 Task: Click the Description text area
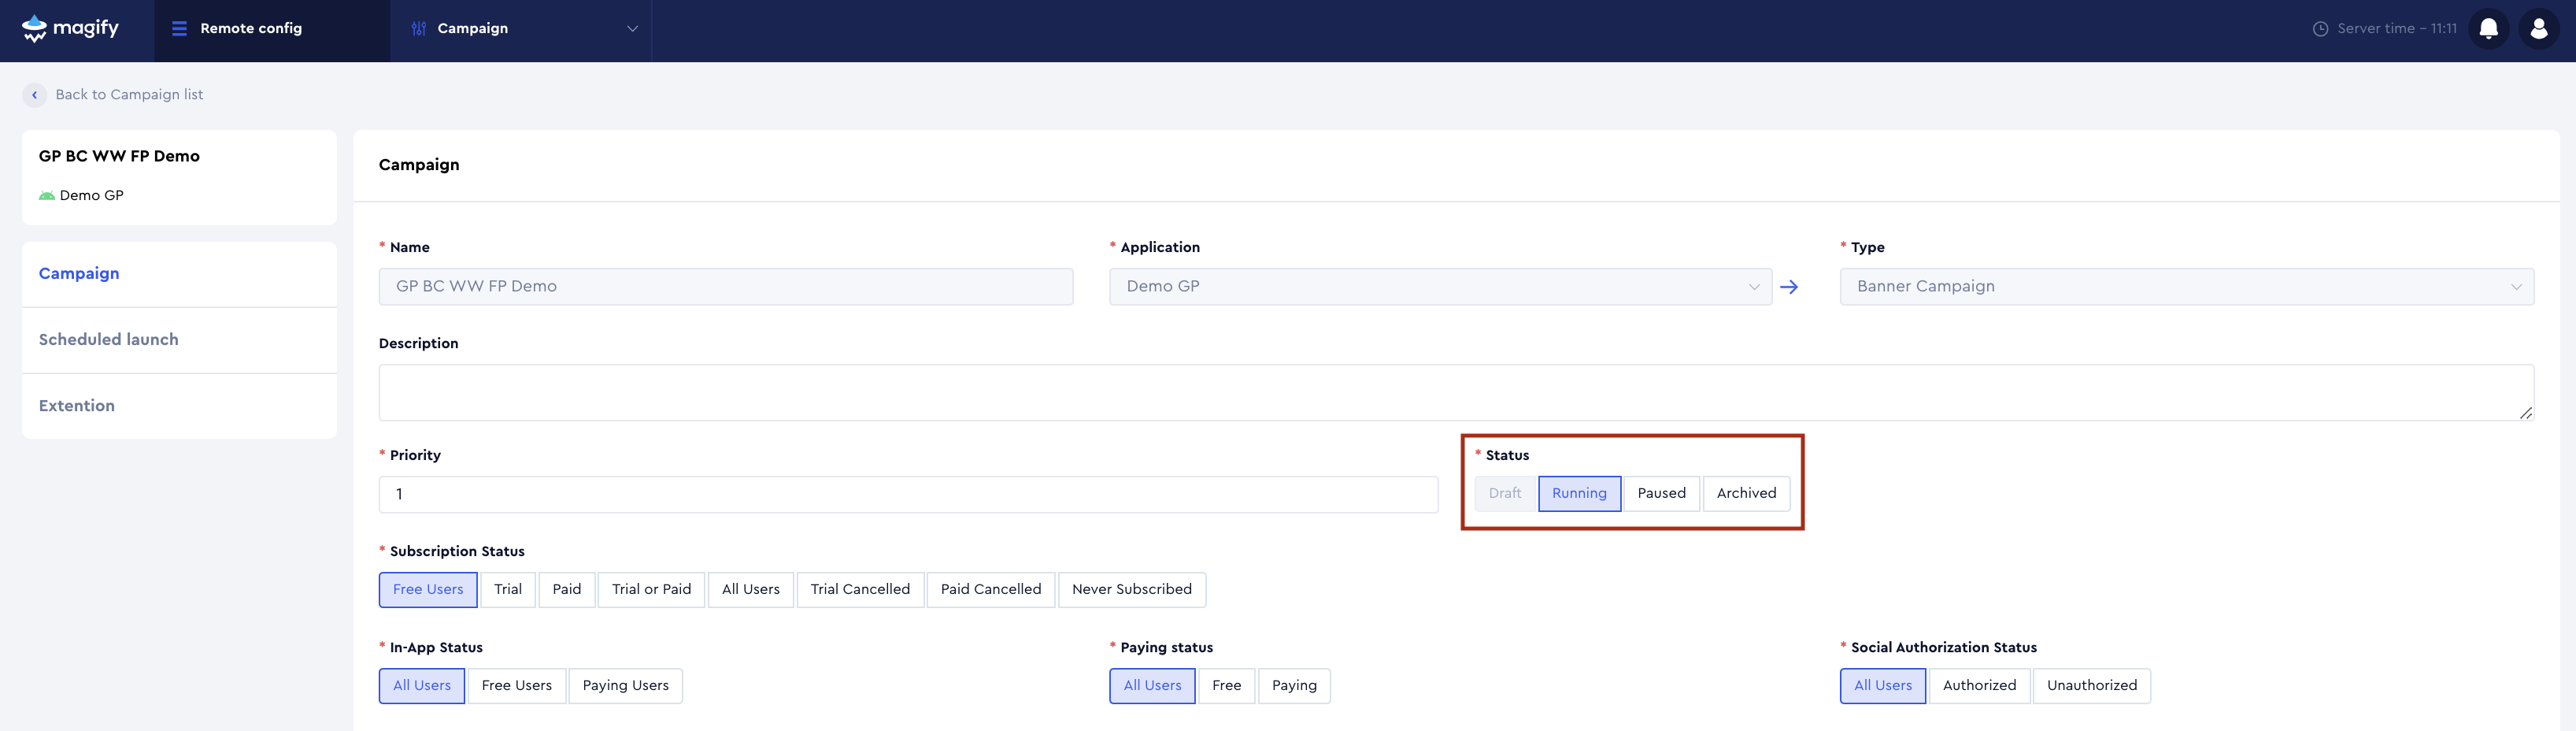point(1455,393)
